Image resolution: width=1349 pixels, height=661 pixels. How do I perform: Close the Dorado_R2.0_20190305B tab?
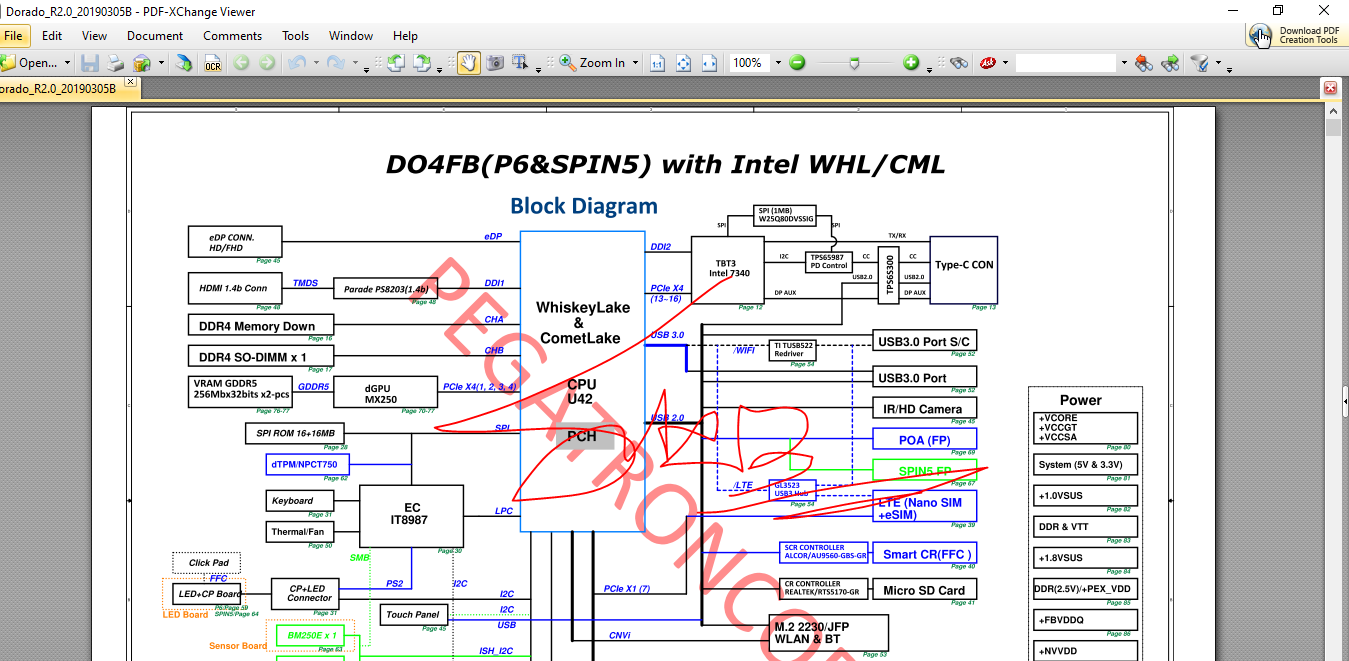tap(131, 82)
